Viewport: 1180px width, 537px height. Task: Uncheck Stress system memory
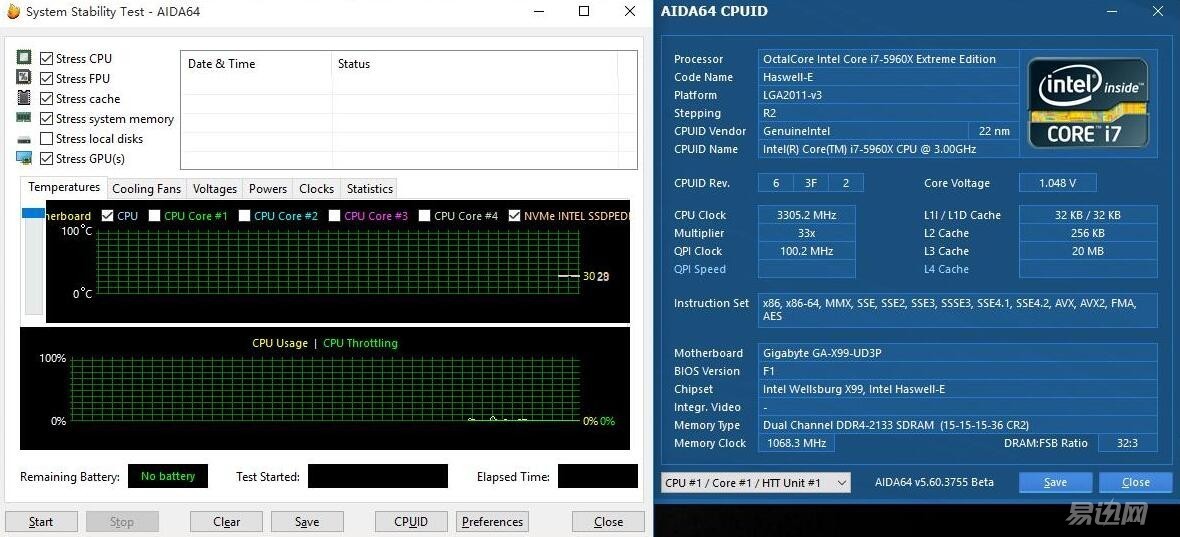point(46,119)
